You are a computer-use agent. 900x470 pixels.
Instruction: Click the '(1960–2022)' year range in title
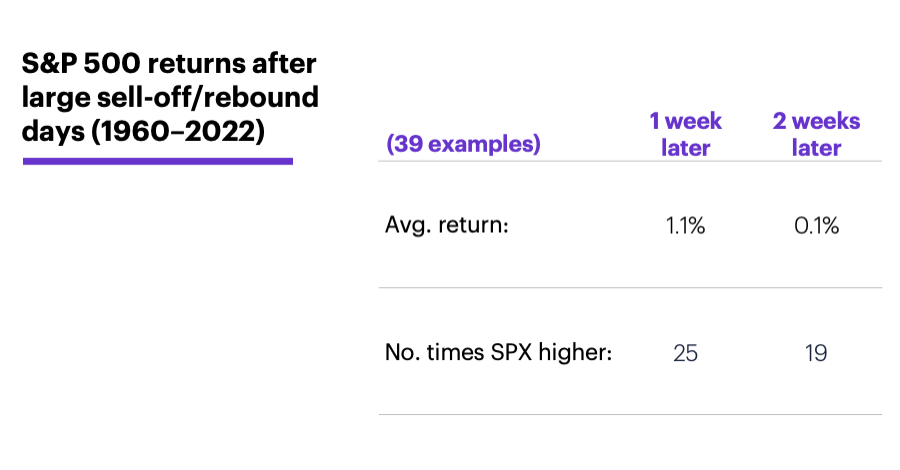coord(178,131)
